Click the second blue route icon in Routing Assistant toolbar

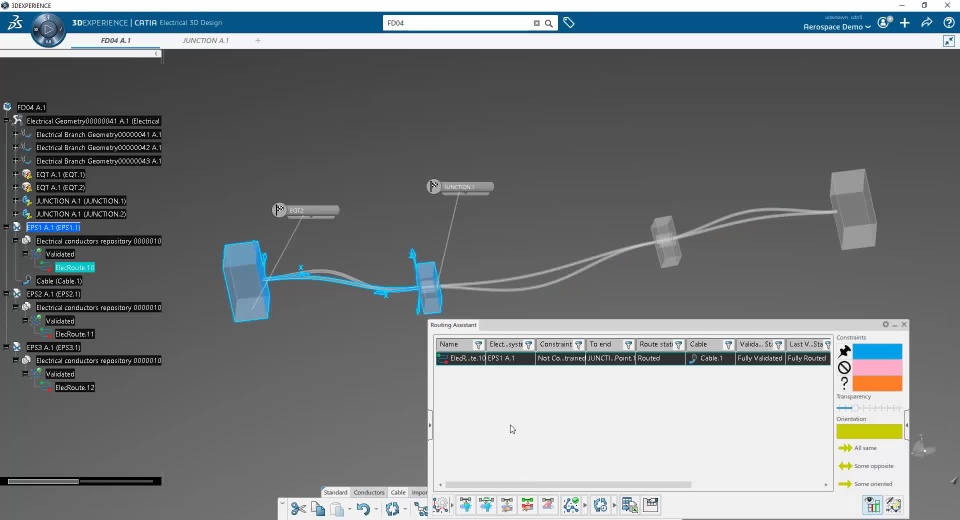[466, 505]
